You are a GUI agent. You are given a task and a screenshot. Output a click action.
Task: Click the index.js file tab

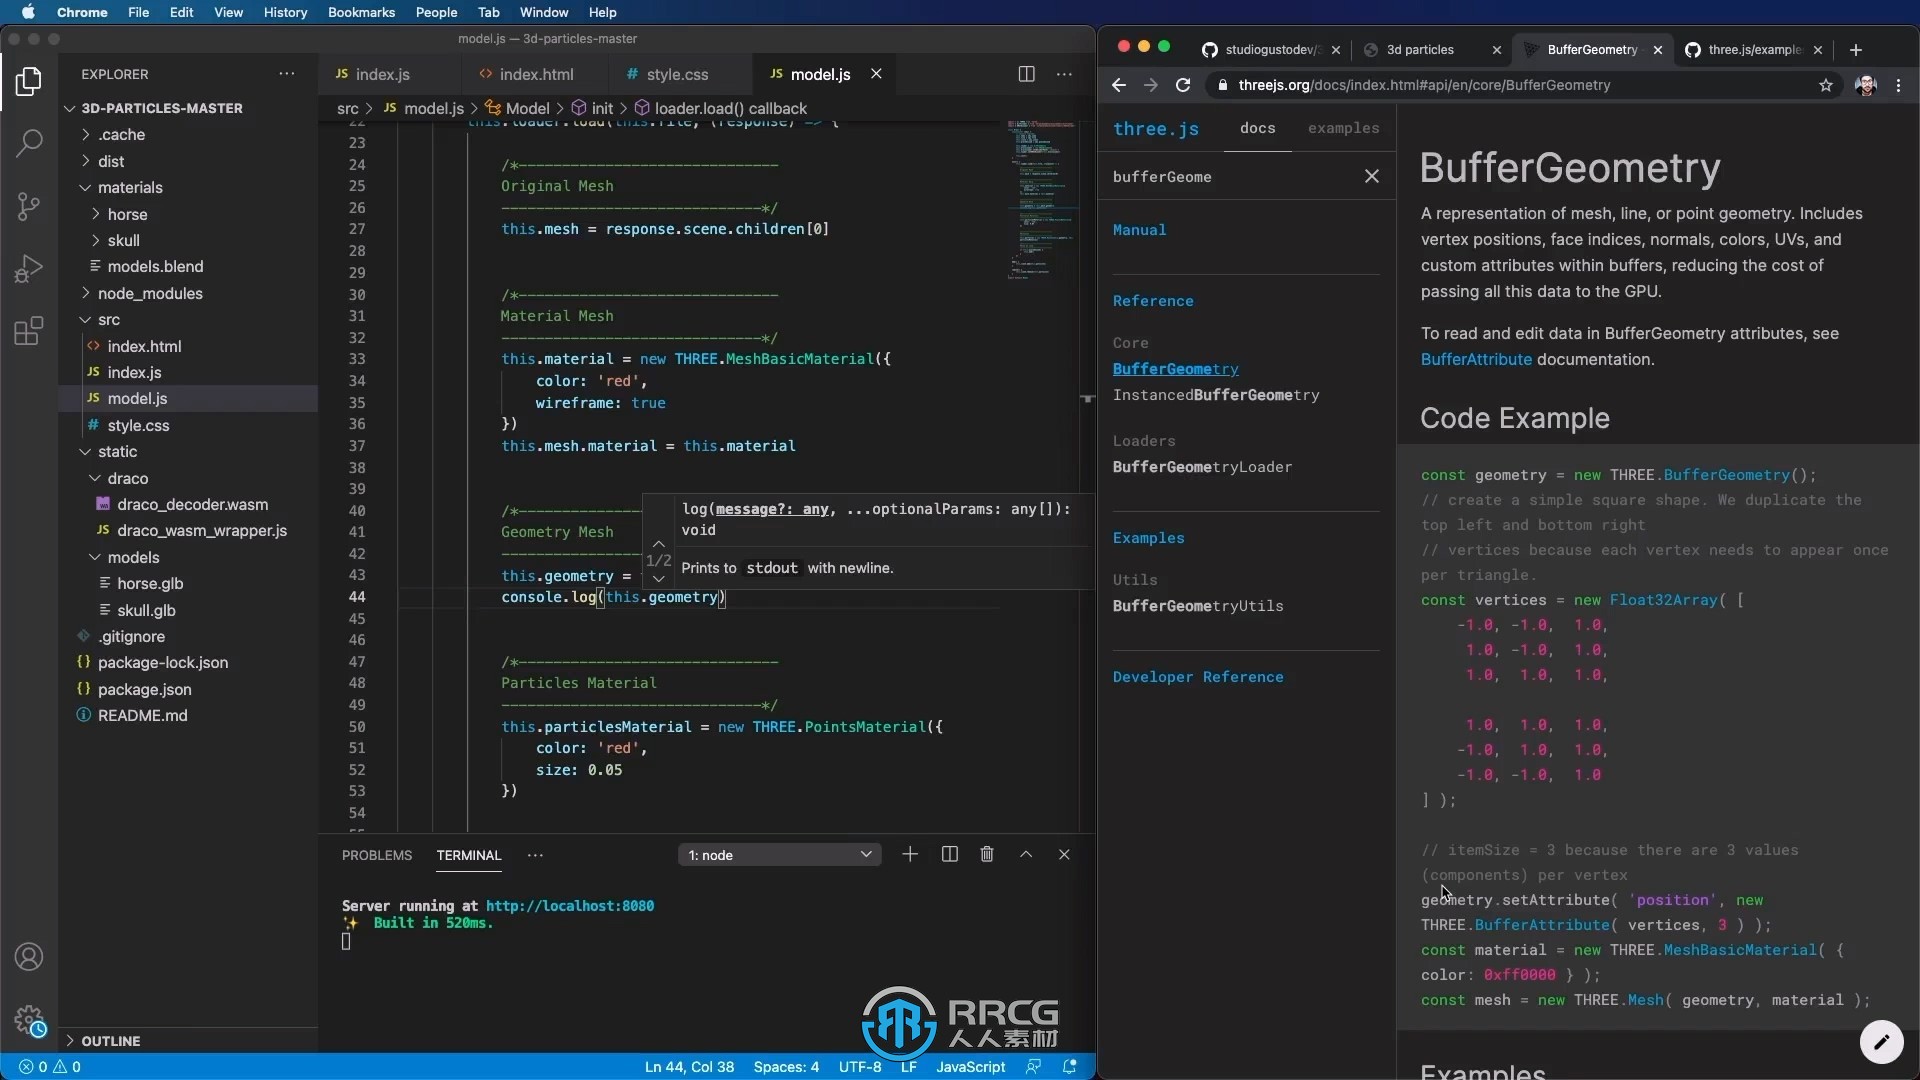(x=381, y=74)
